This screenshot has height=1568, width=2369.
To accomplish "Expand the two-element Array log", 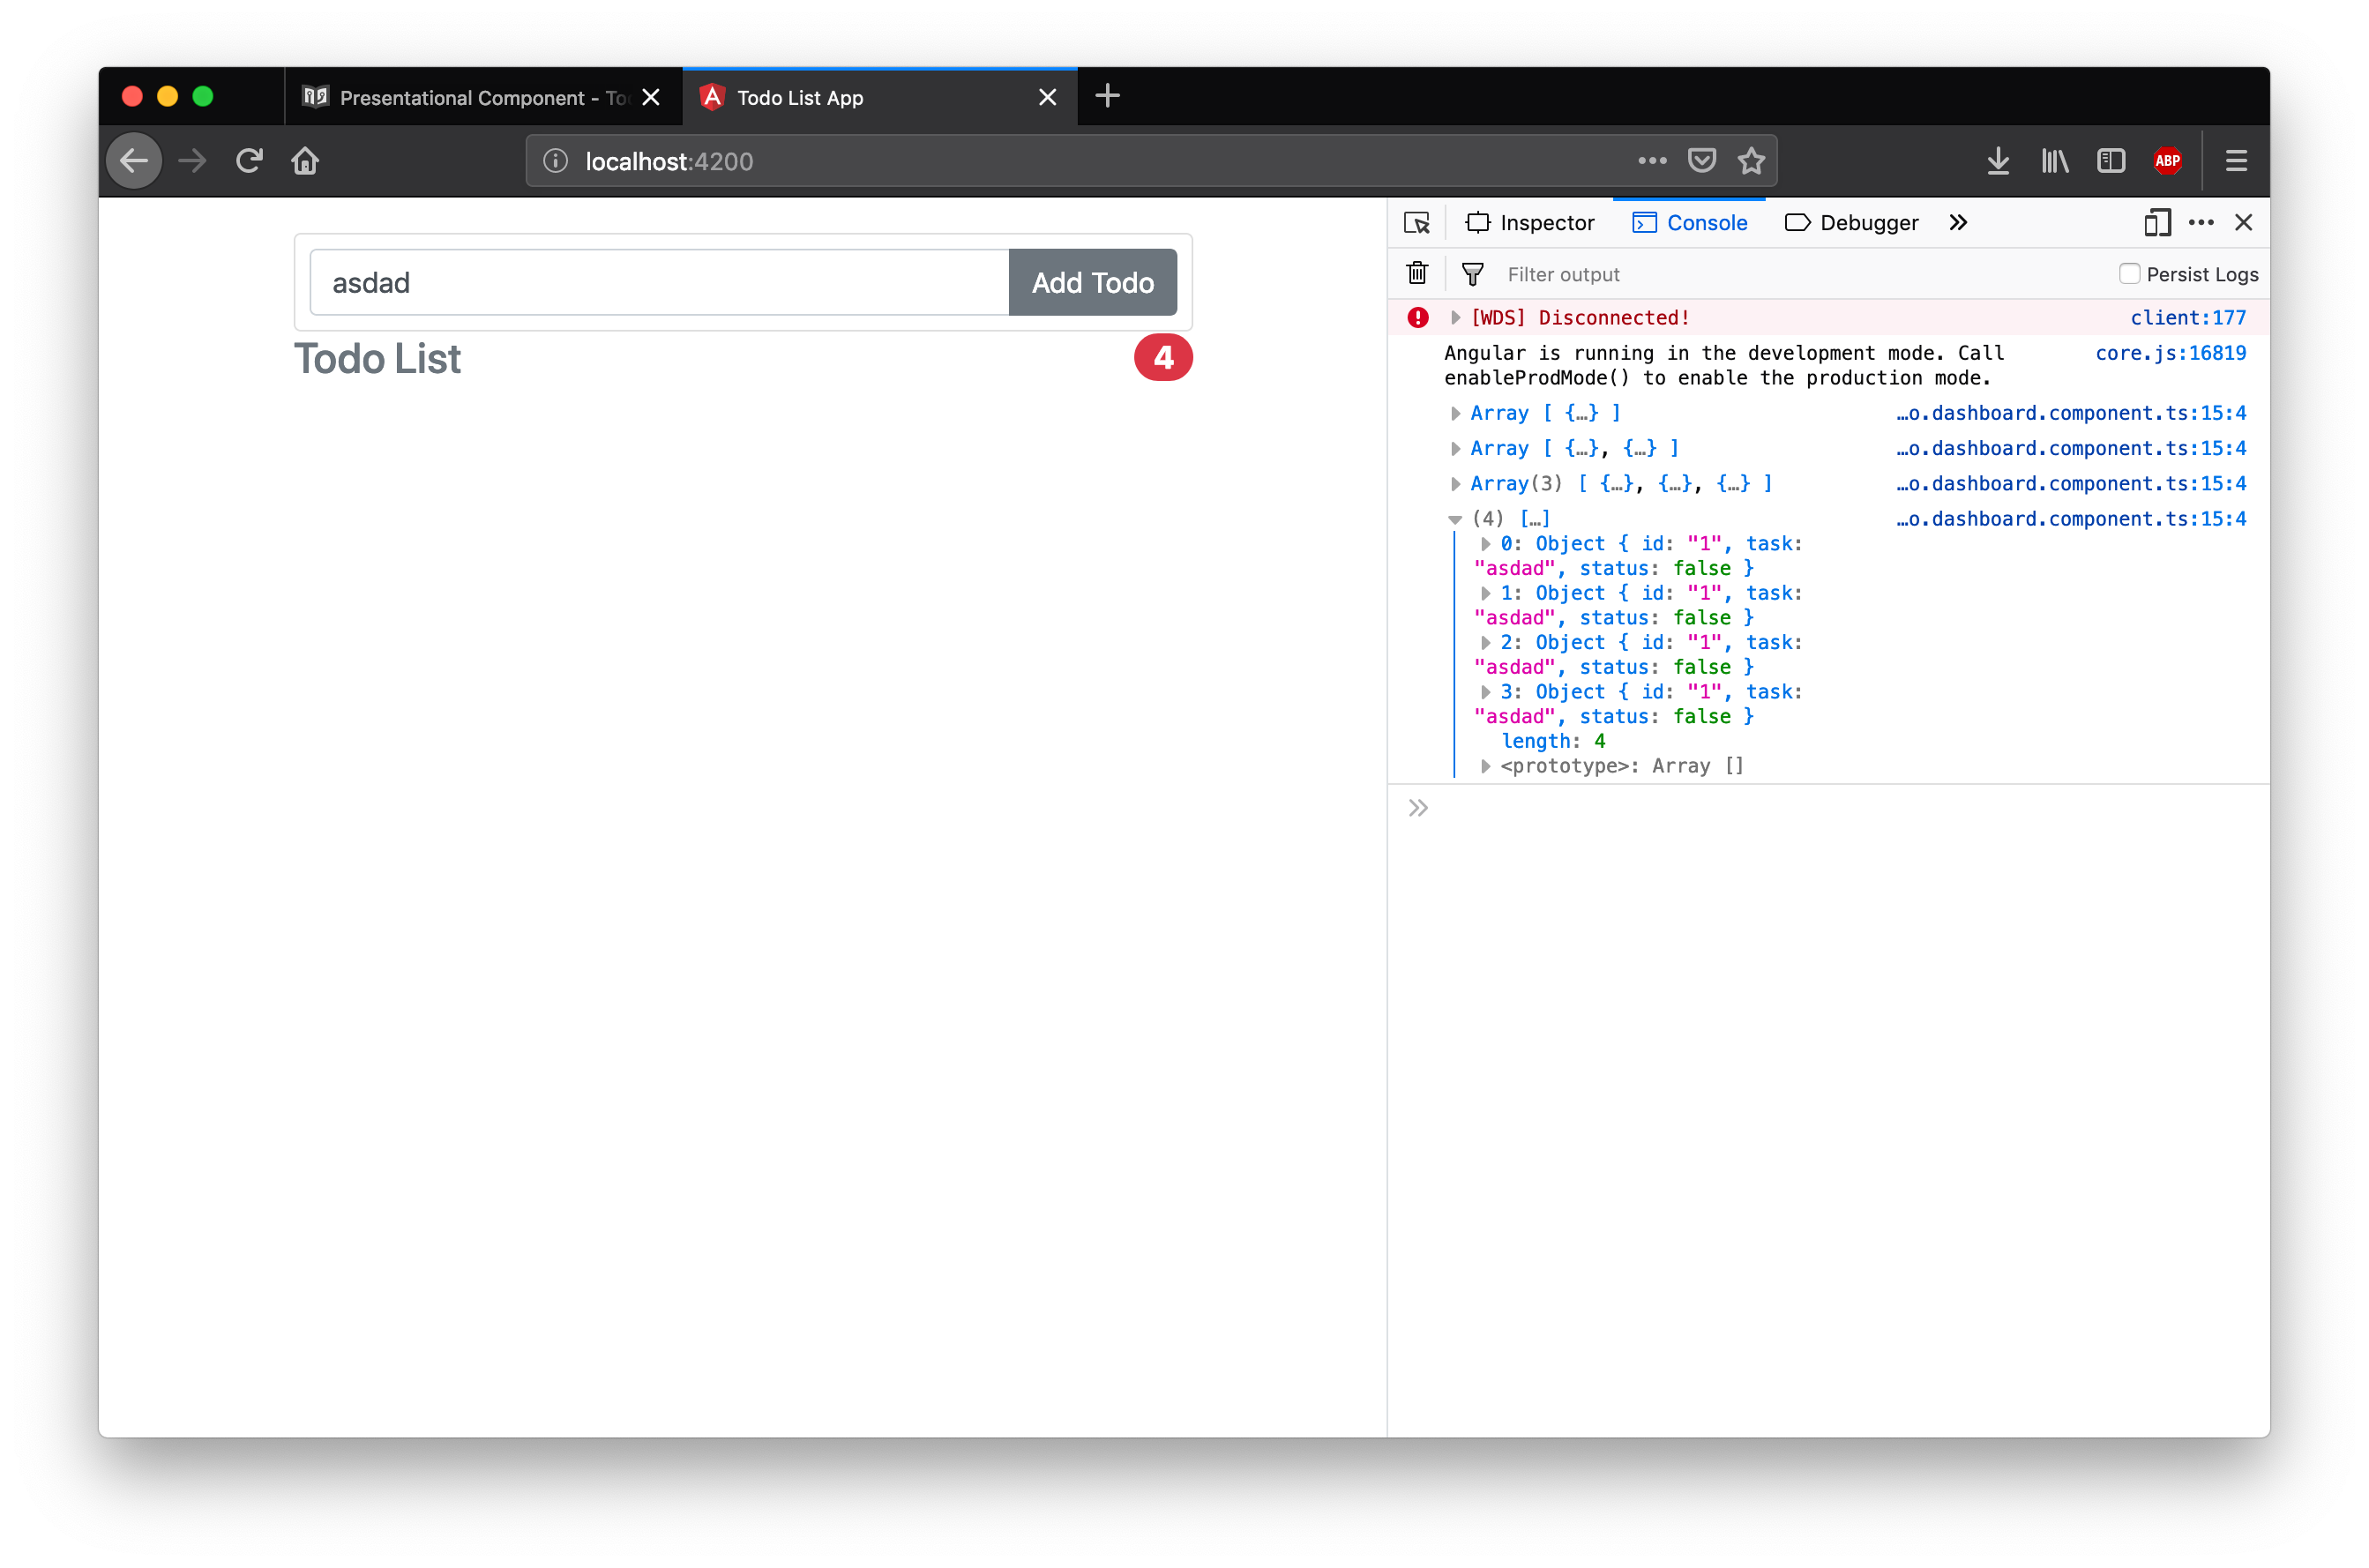I will coord(1455,449).
